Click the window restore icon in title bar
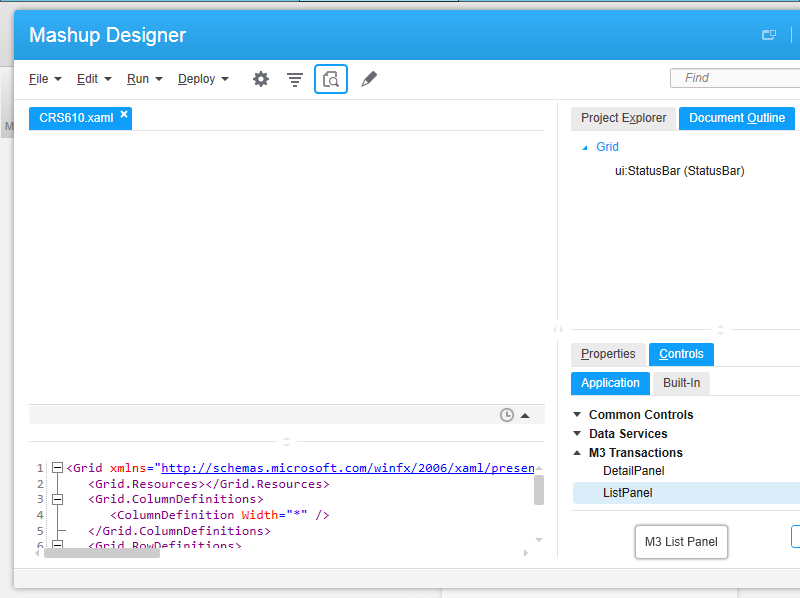Screen dimensions: 800x598 coord(769,35)
